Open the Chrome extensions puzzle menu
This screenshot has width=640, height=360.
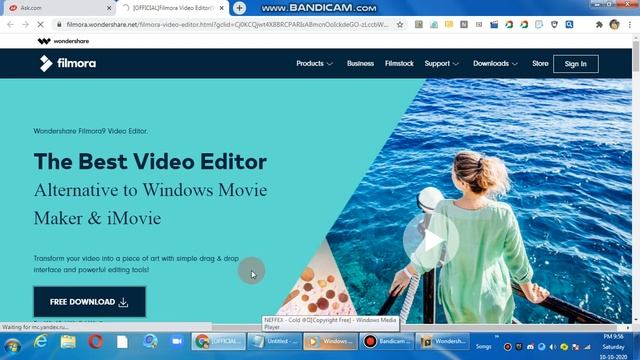(599, 24)
